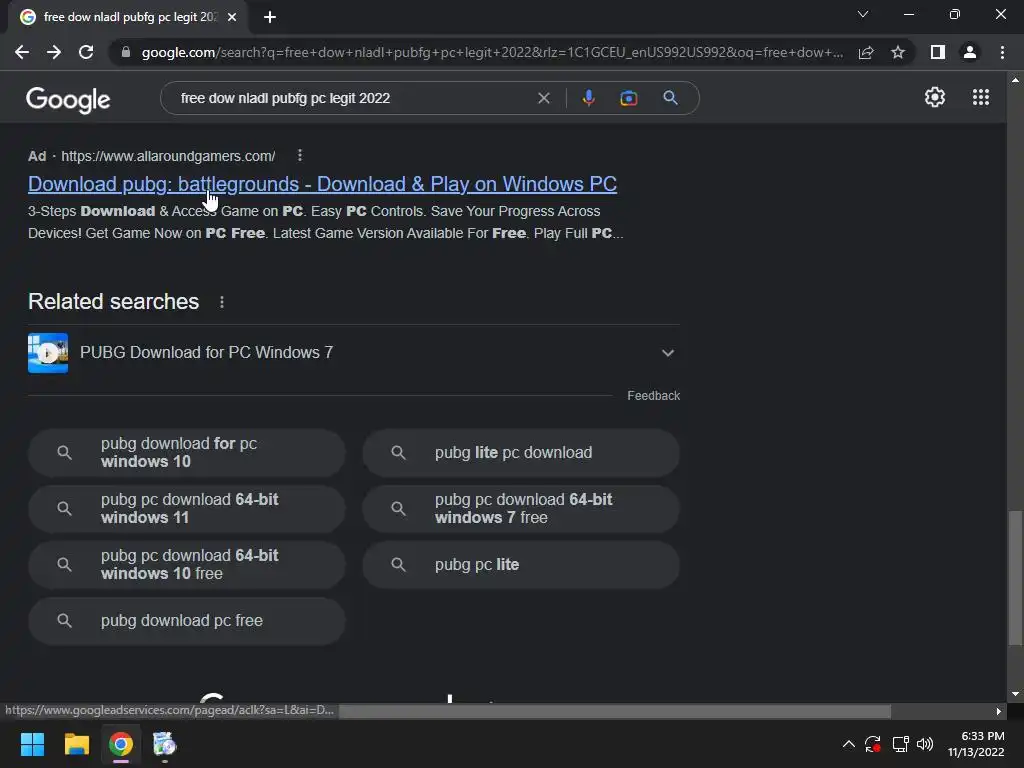Open 'Download pubg: battlegrounds' ad link
The height and width of the screenshot is (768, 1024).
323,184
